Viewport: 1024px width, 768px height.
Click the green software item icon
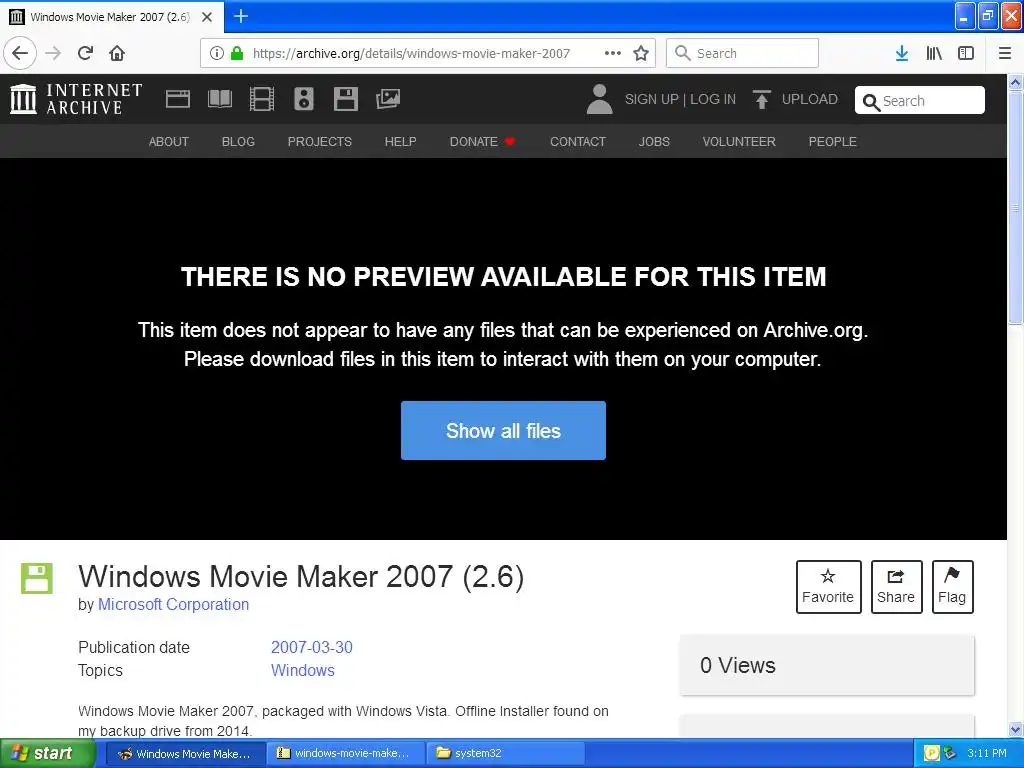point(37,579)
